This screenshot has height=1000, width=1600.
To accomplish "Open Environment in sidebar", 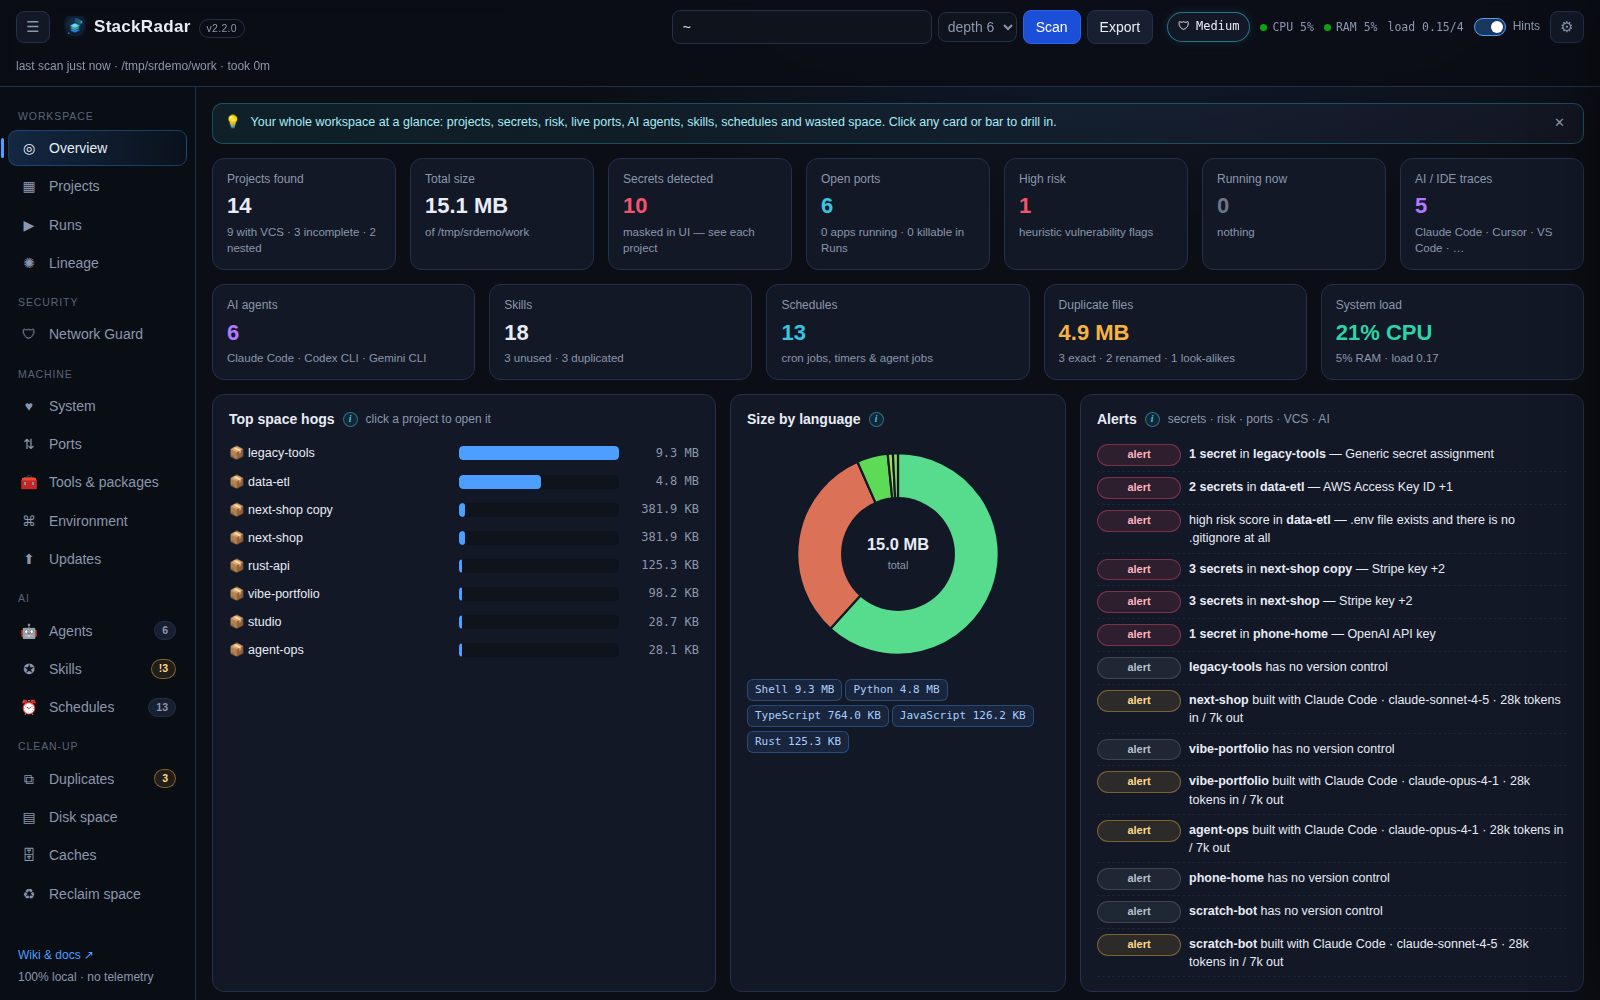I will click(97, 521).
